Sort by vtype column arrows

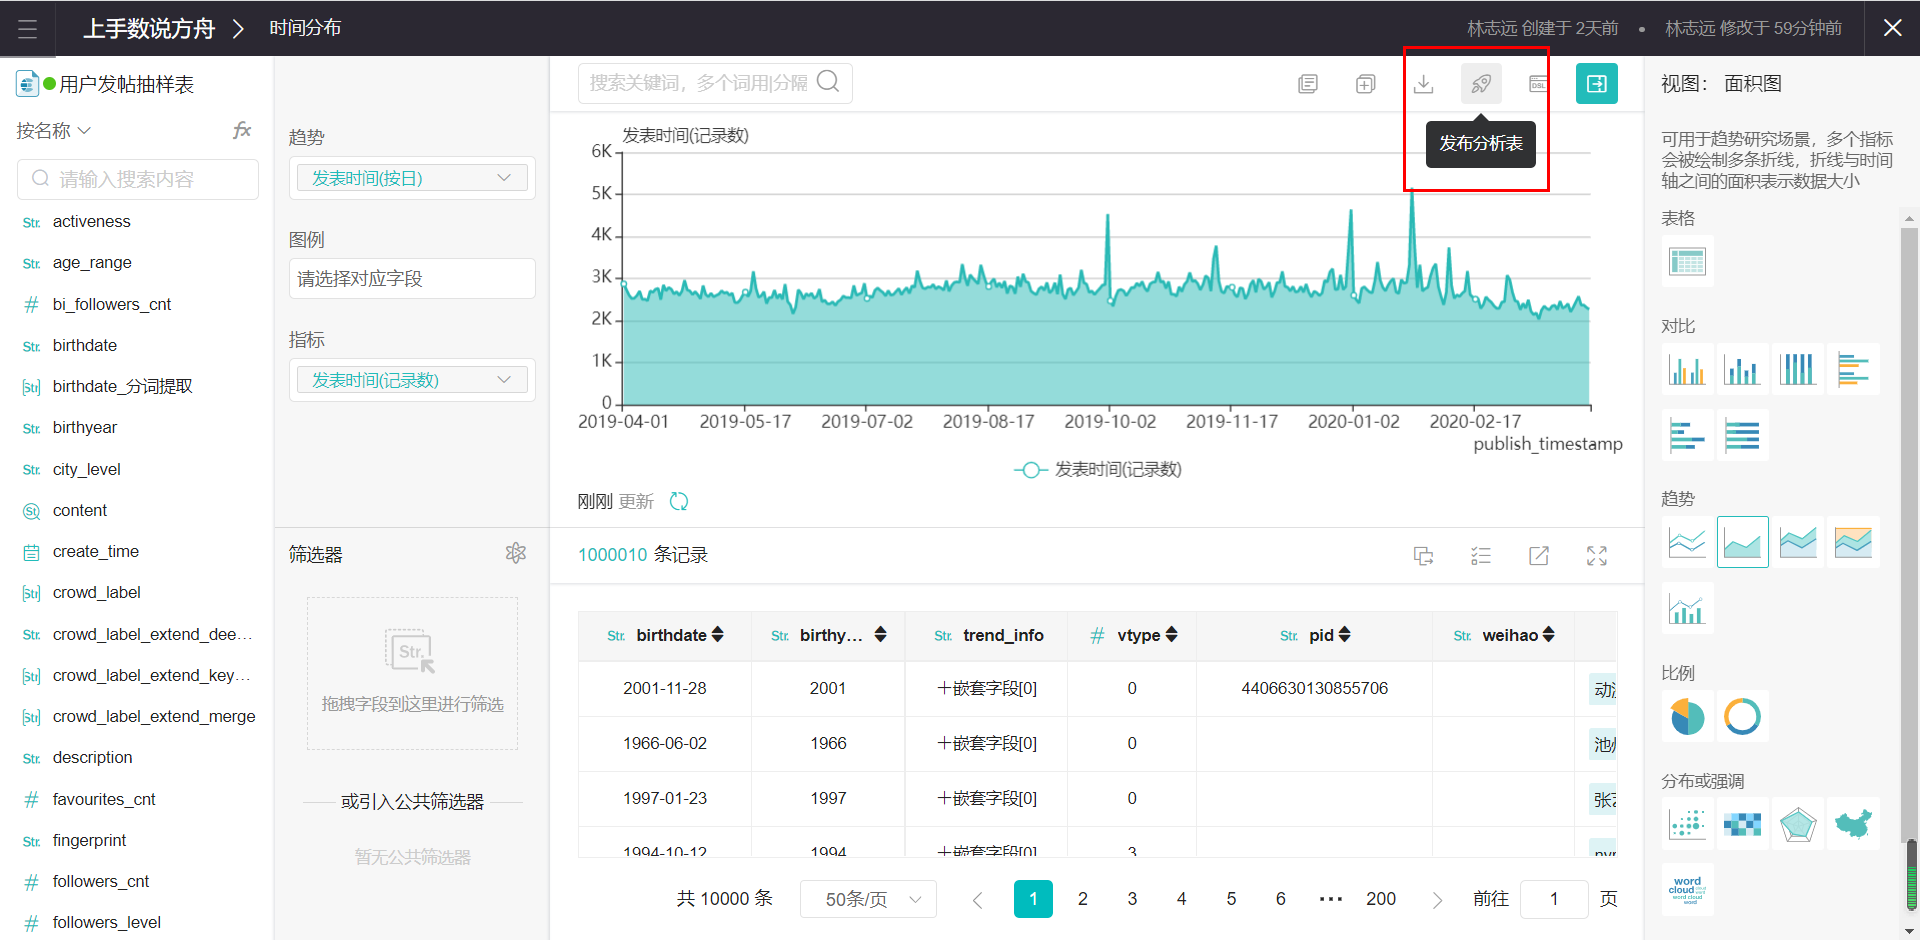[x=1172, y=635]
